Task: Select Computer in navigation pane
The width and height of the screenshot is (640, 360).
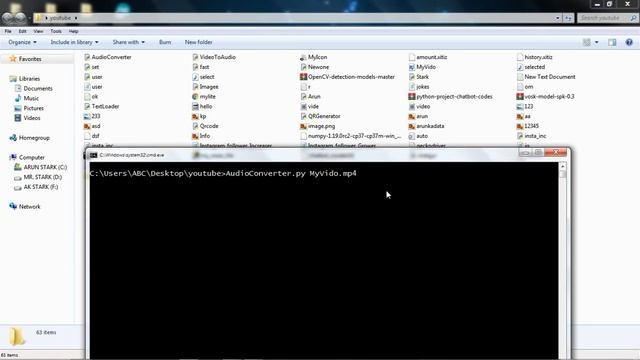Action: tap(32, 157)
